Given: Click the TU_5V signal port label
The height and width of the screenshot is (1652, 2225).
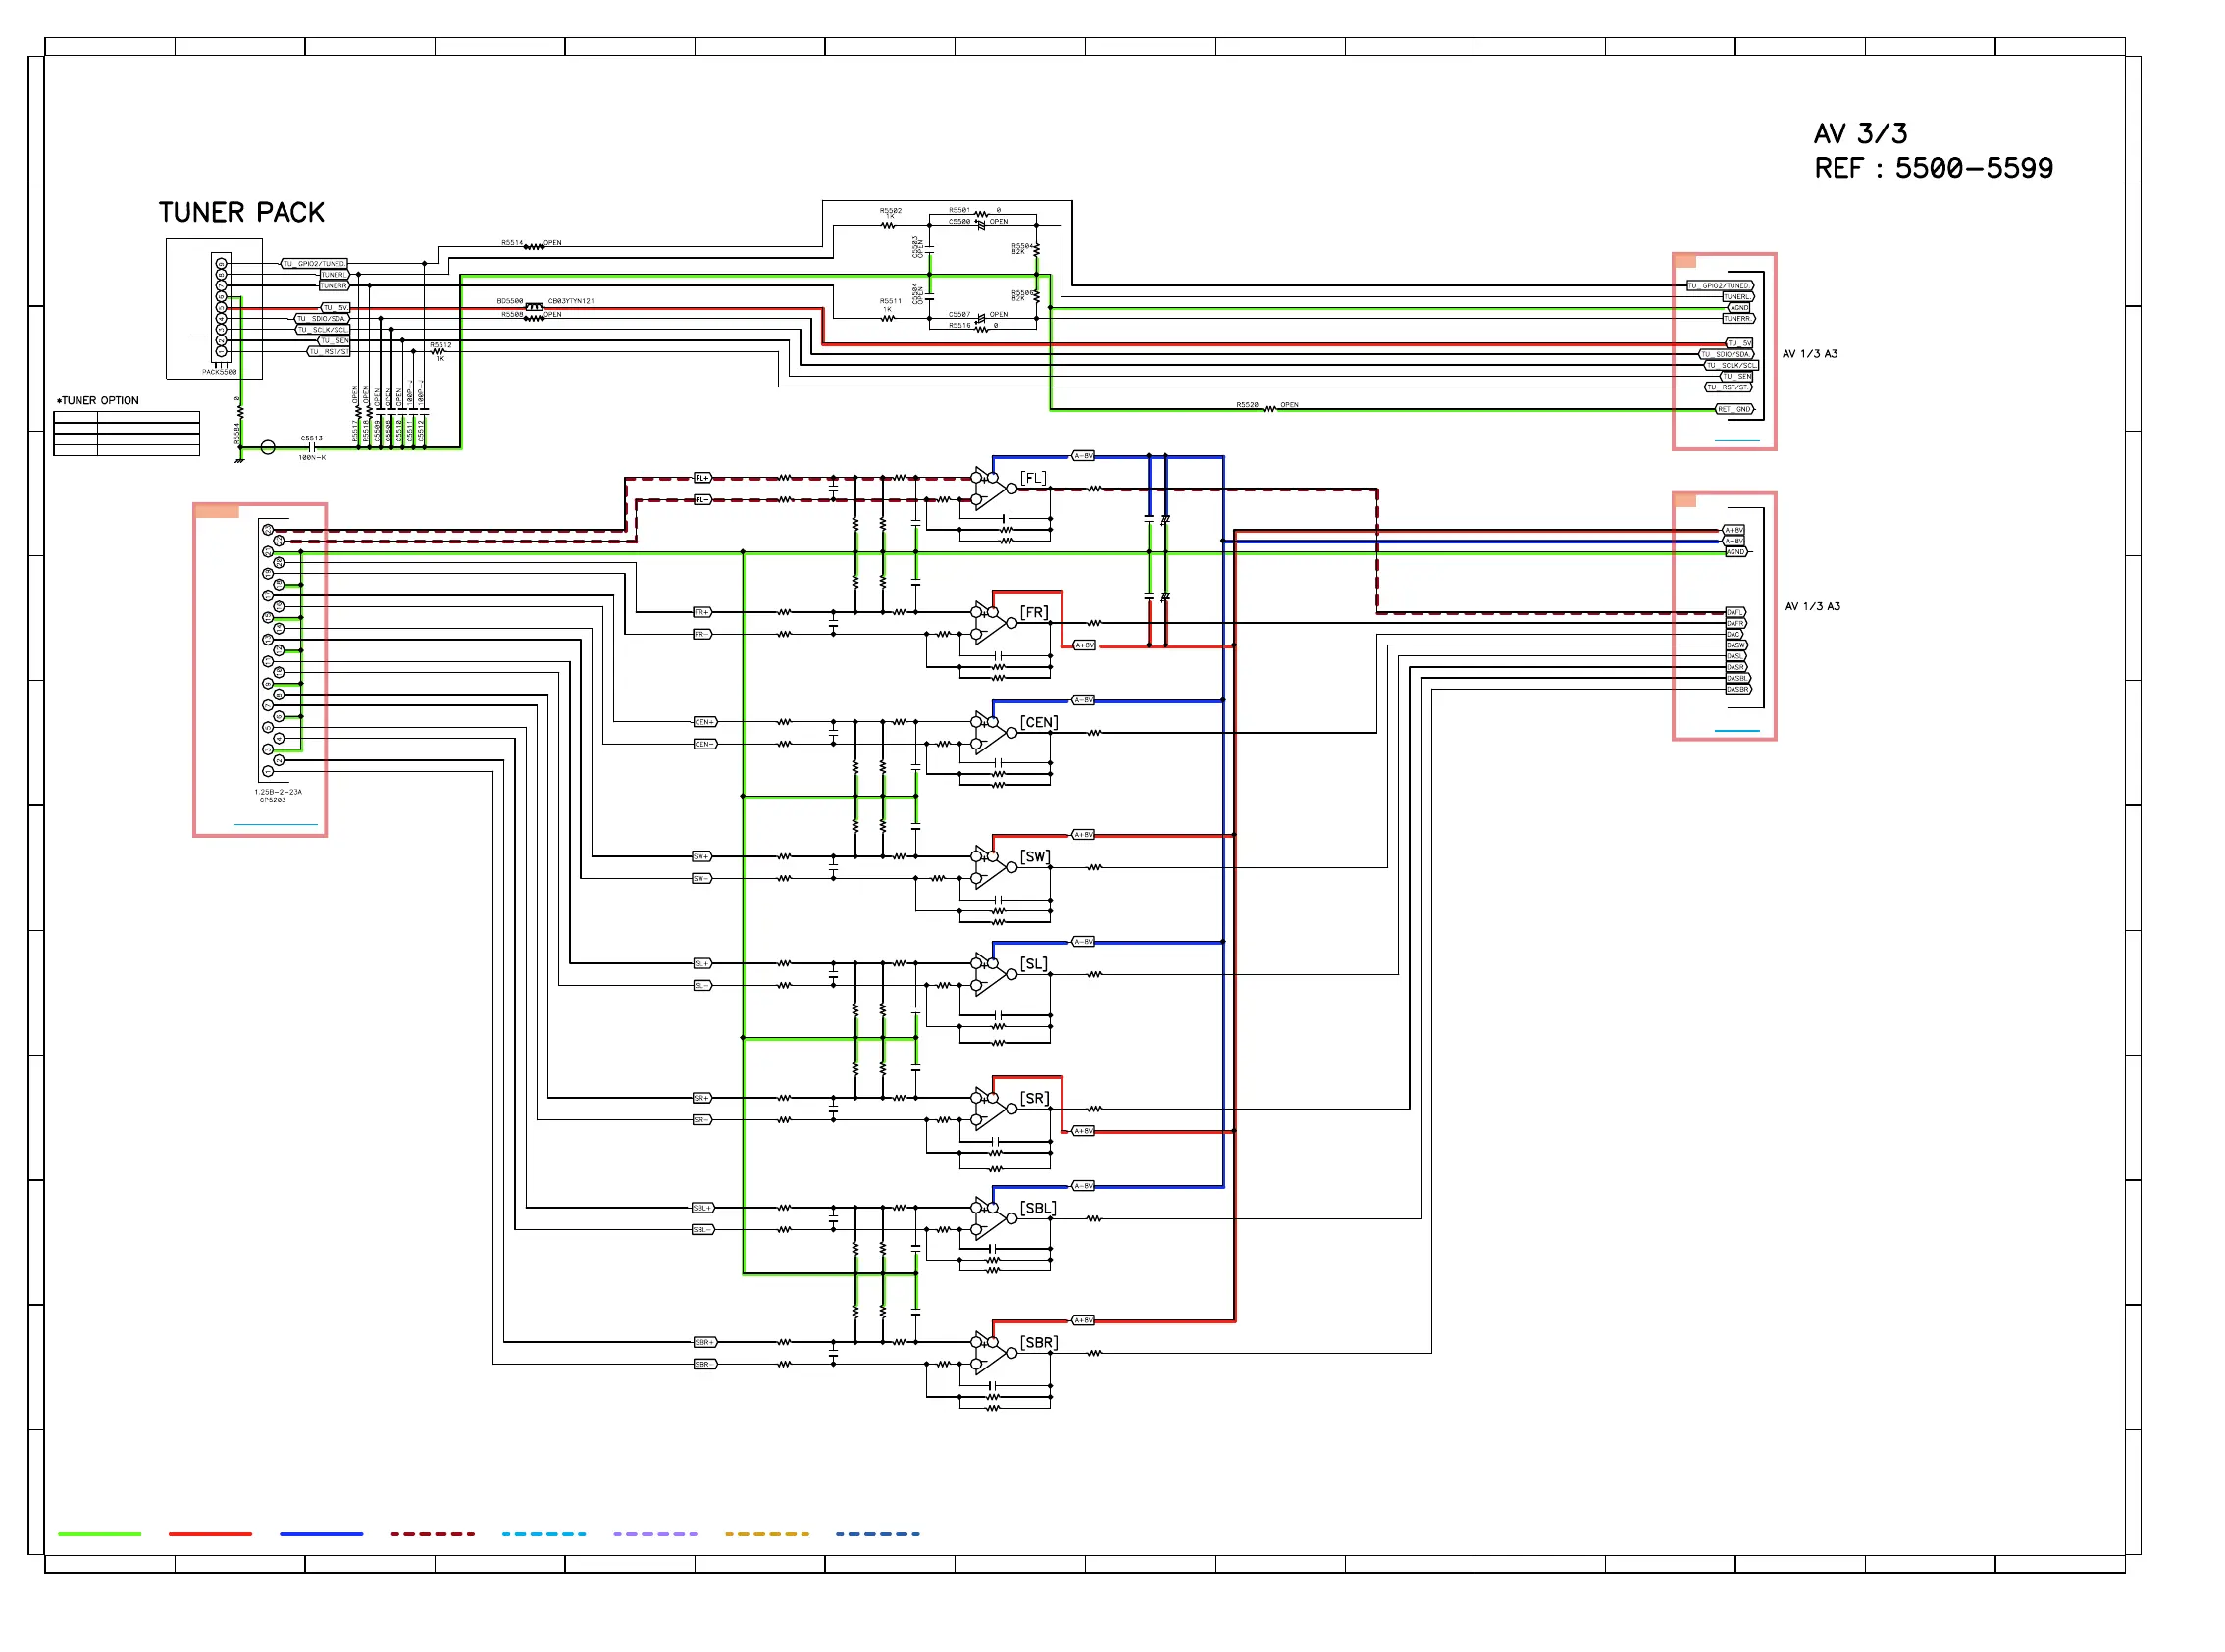Looking at the screenshot, I should click(1738, 343).
